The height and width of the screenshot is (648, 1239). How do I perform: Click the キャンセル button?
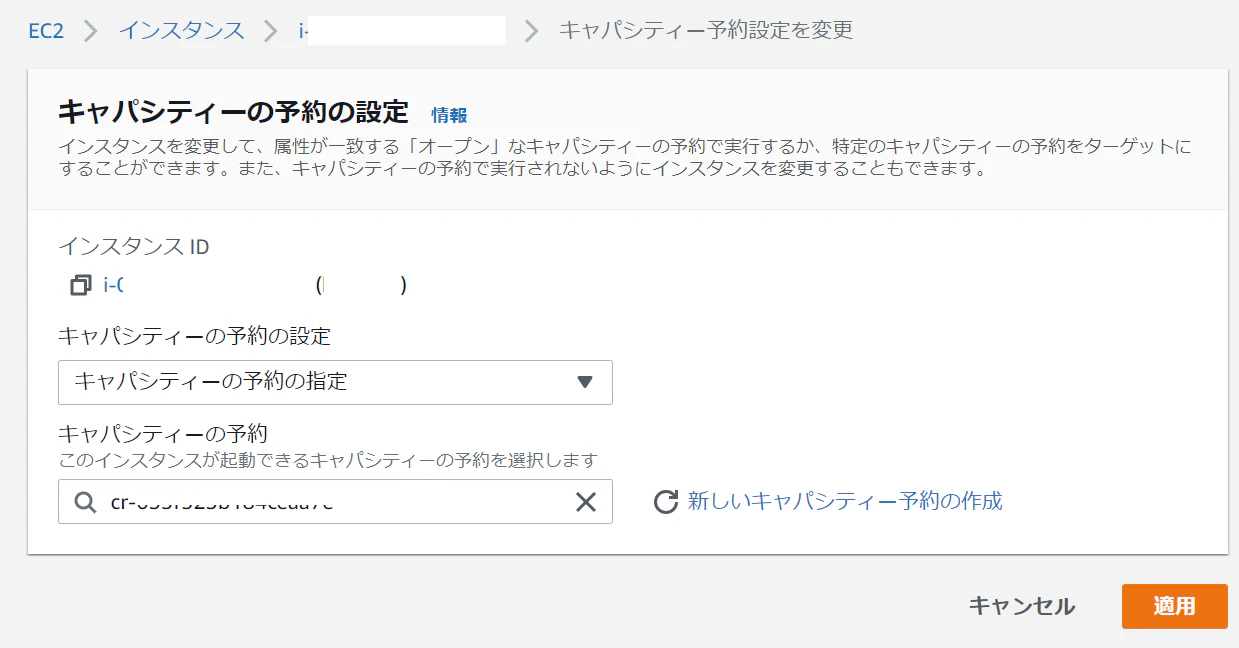click(1022, 606)
